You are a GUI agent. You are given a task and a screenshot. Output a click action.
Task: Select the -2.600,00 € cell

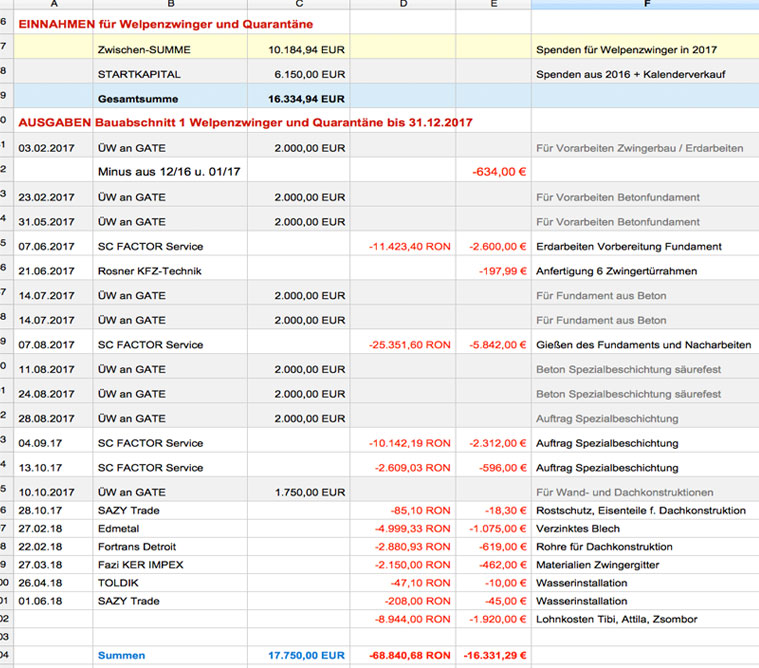coord(493,243)
